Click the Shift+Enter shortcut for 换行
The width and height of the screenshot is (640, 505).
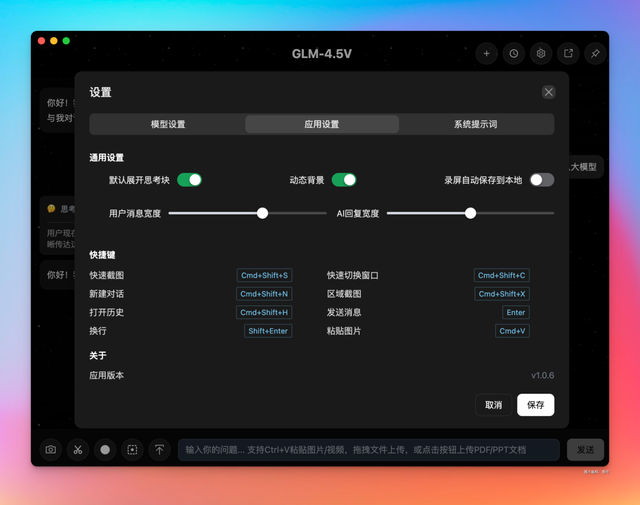(268, 331)
